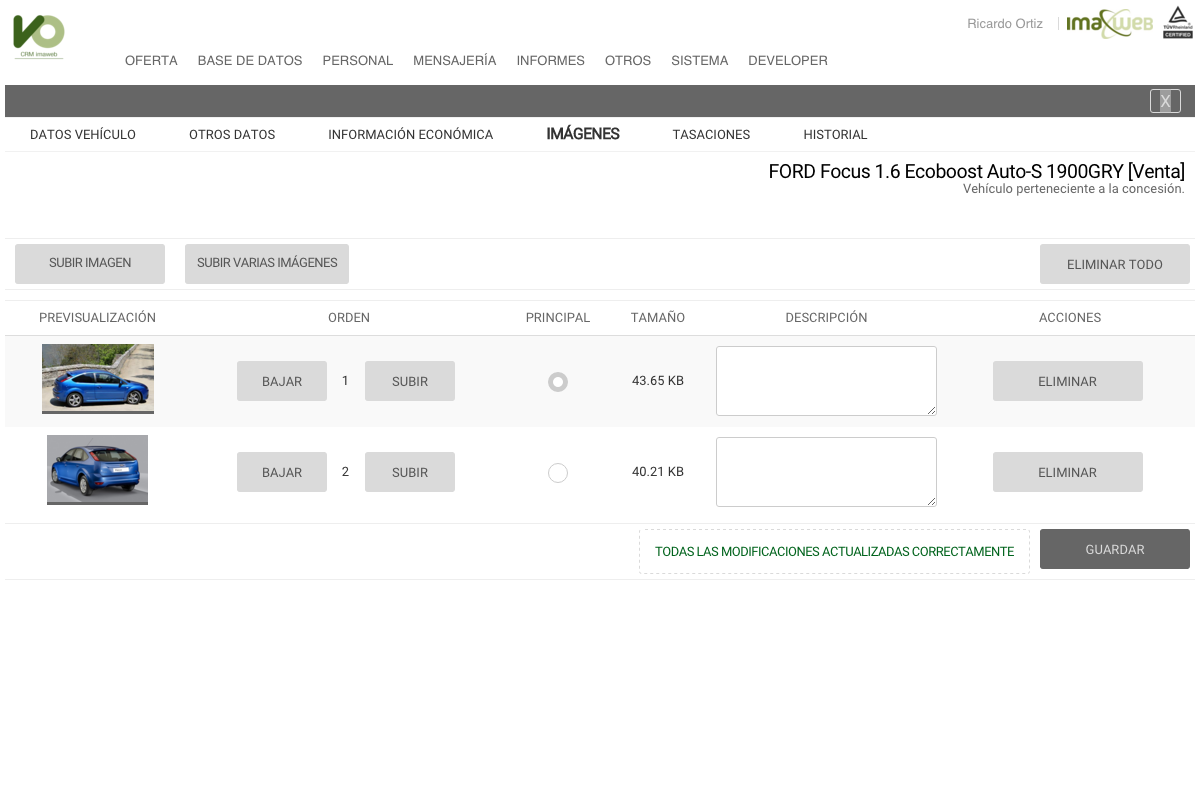Screen dimensions: 1200x786
Task: Click the ORDEN column header
Action: click(349, 318)
